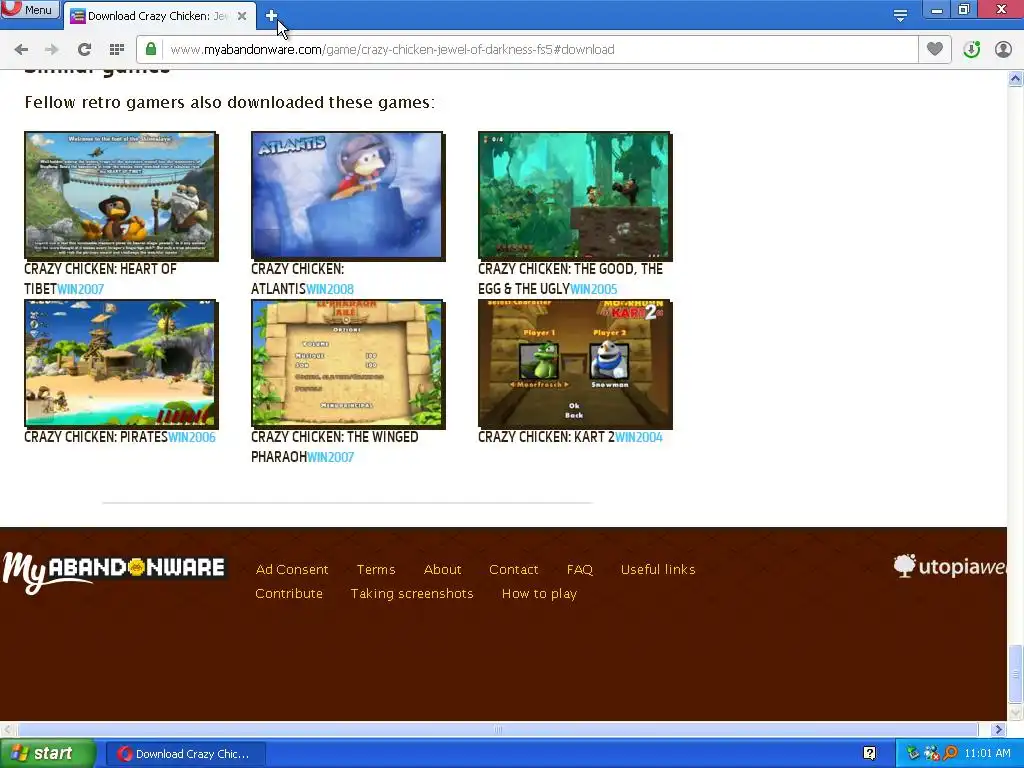Open the user account profile icon
This screenshot has width=1024, height=768.
1003,50
